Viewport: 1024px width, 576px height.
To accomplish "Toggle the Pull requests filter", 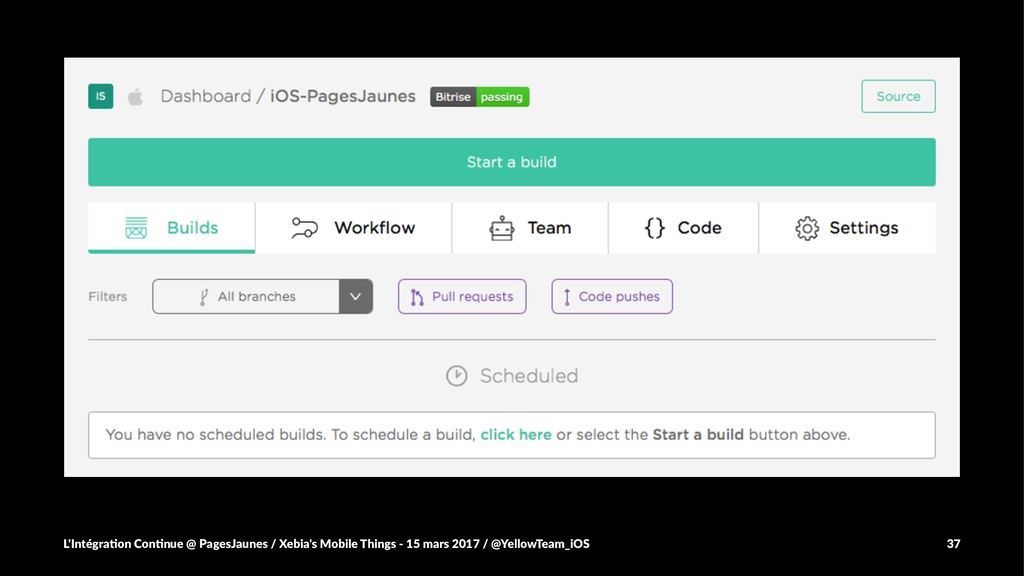I will [462, 296].
